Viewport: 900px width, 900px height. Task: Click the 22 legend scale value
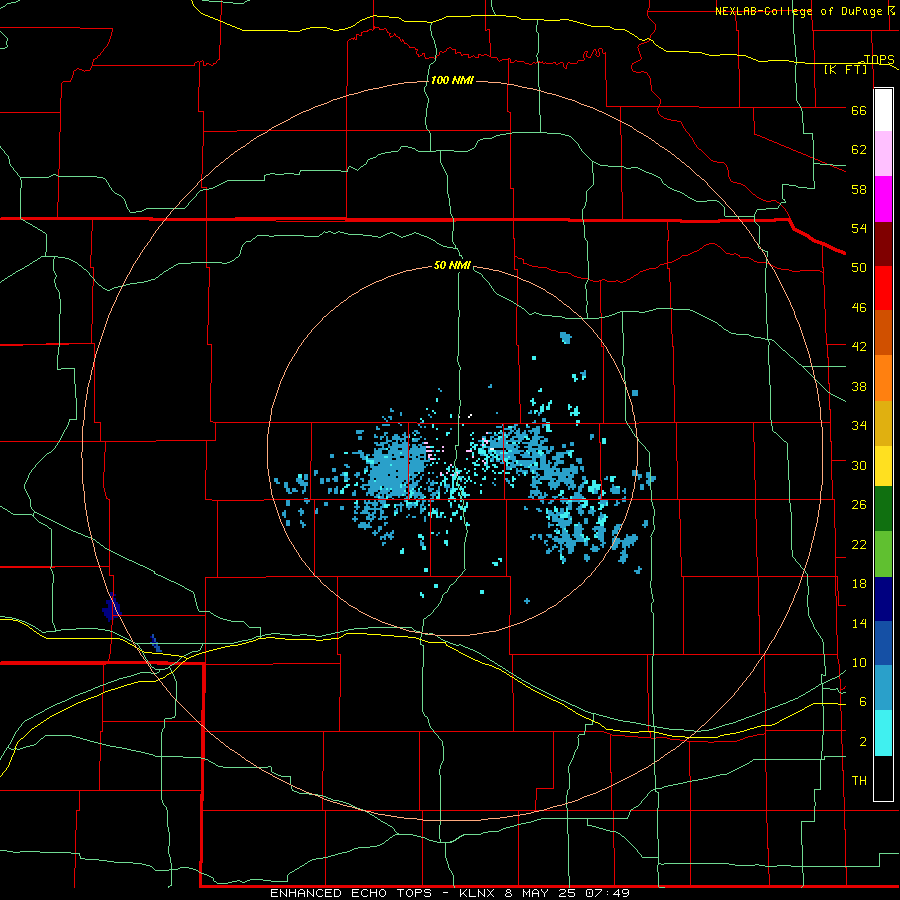point(859,545)
